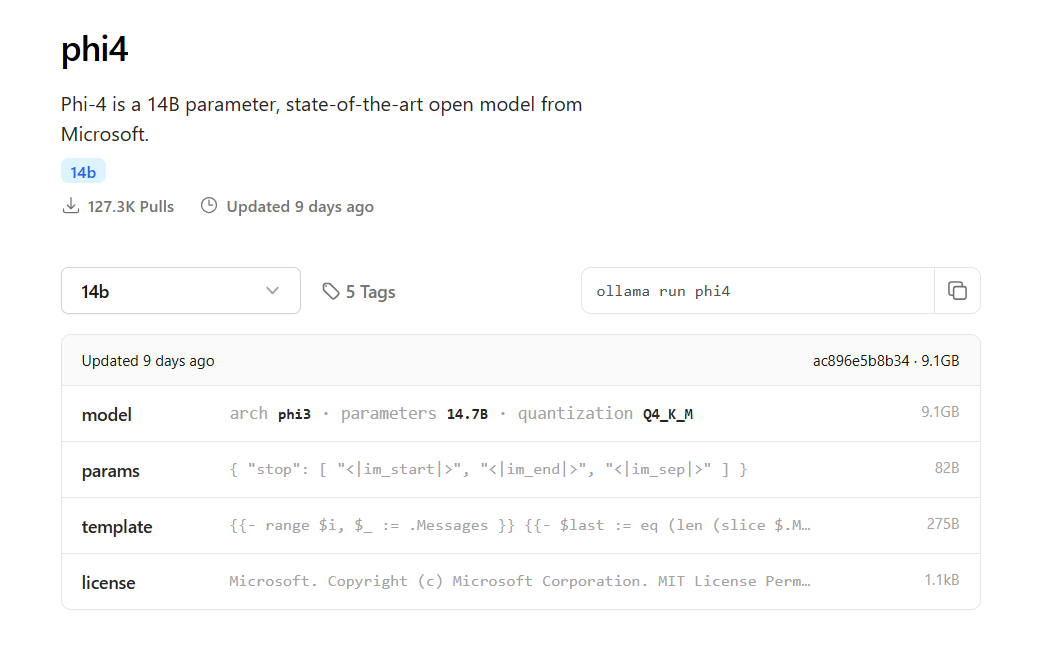
Task: Click the 9.1GB size in model row
Action: click(940, 412)
